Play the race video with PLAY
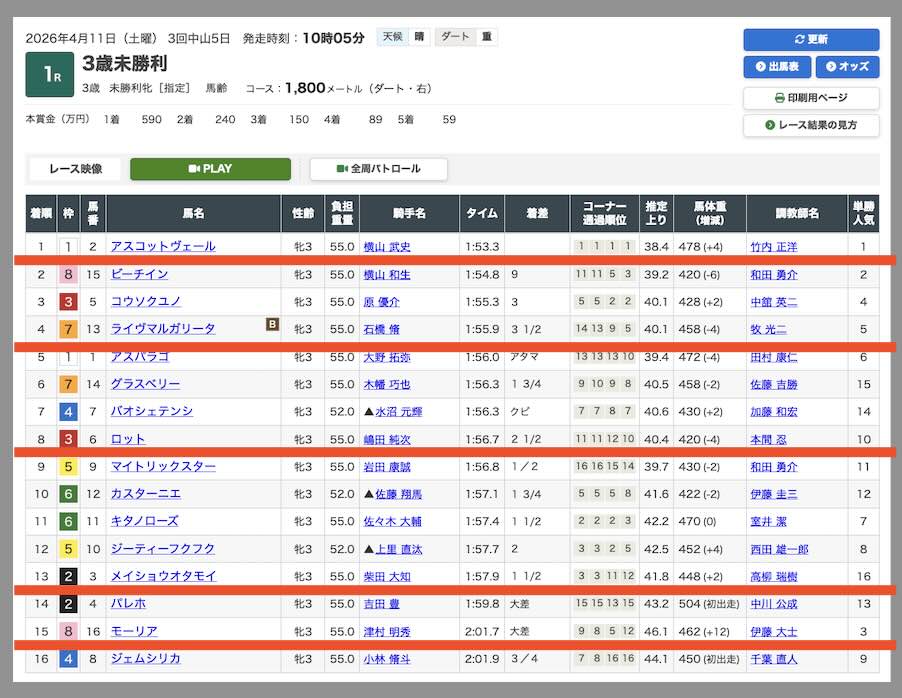 [210, 169]
